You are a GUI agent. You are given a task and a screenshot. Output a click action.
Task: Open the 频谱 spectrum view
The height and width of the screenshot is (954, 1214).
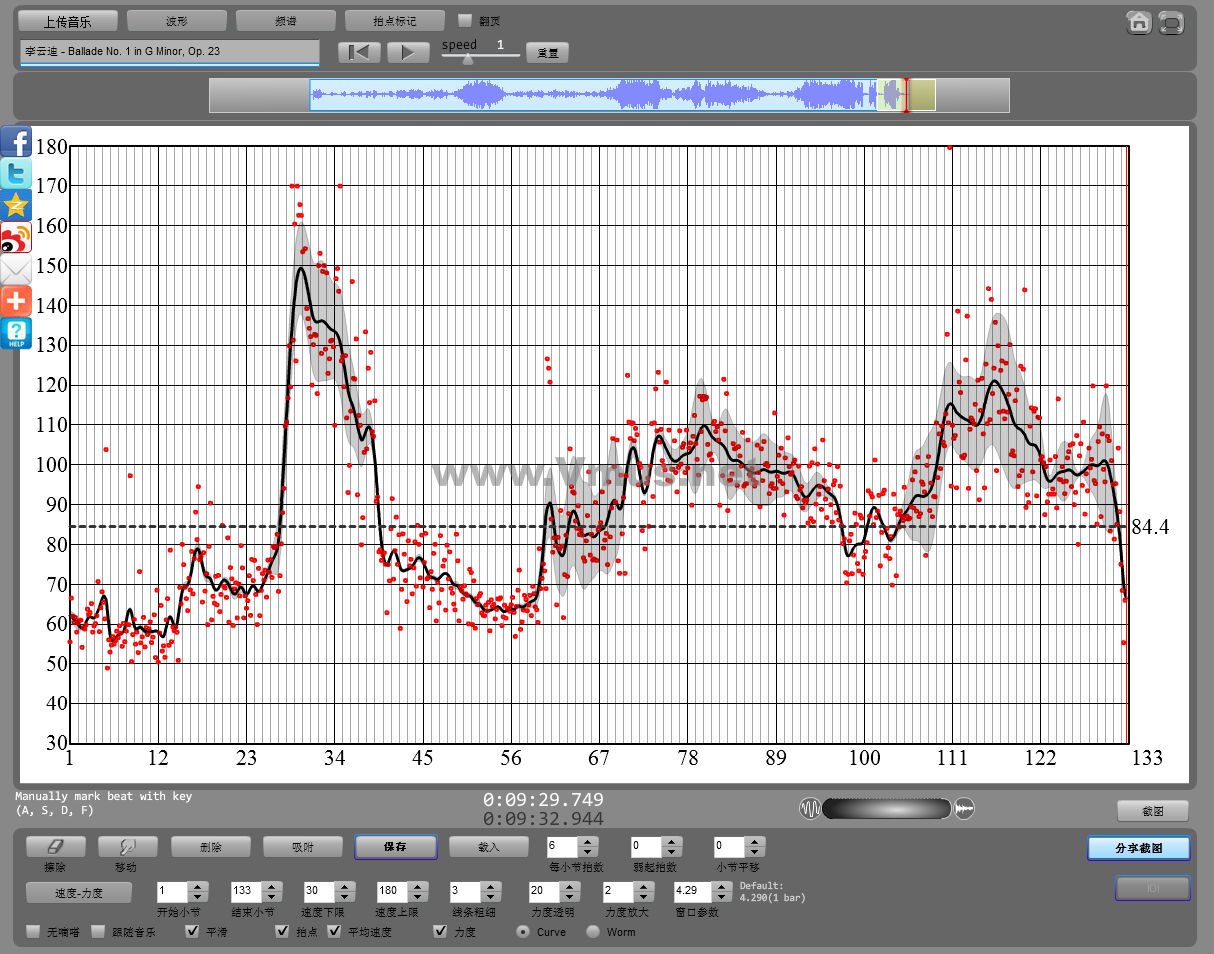(286, 21)
